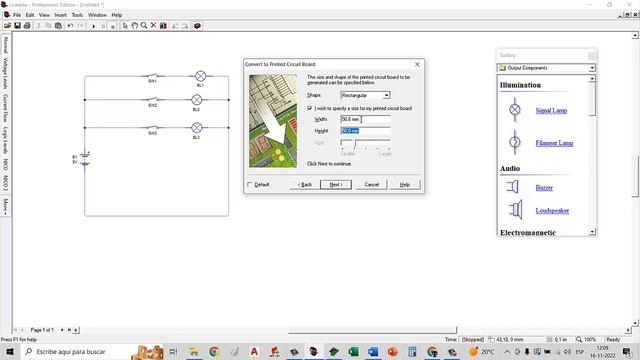Open Excel from the taskbar
The height and width of the screenshot is (360, 640).
[353, 351]
